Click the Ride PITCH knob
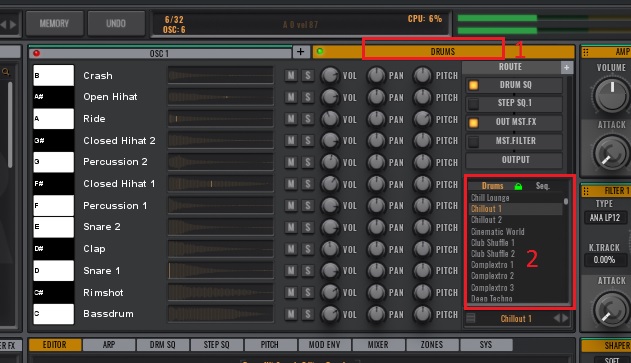 tap(423, 119)
